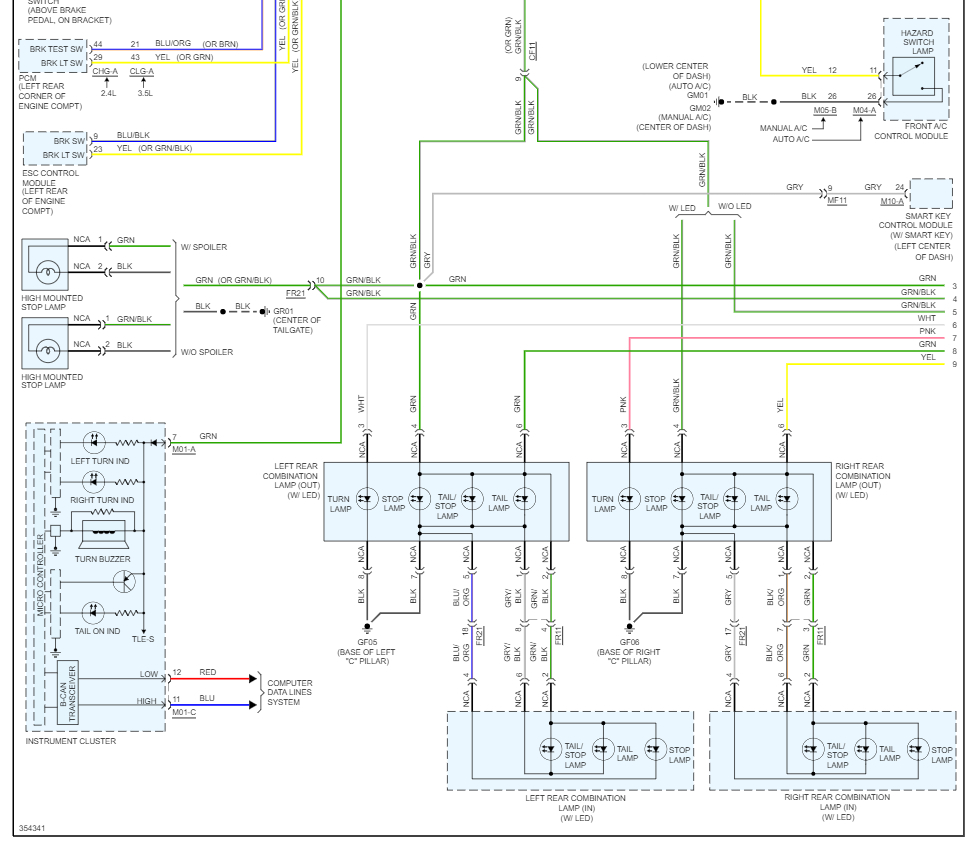
Task: Click turn lamp LED in left rear lamp (OUT)
Action: pyautogui.click(x=367, y=499)
